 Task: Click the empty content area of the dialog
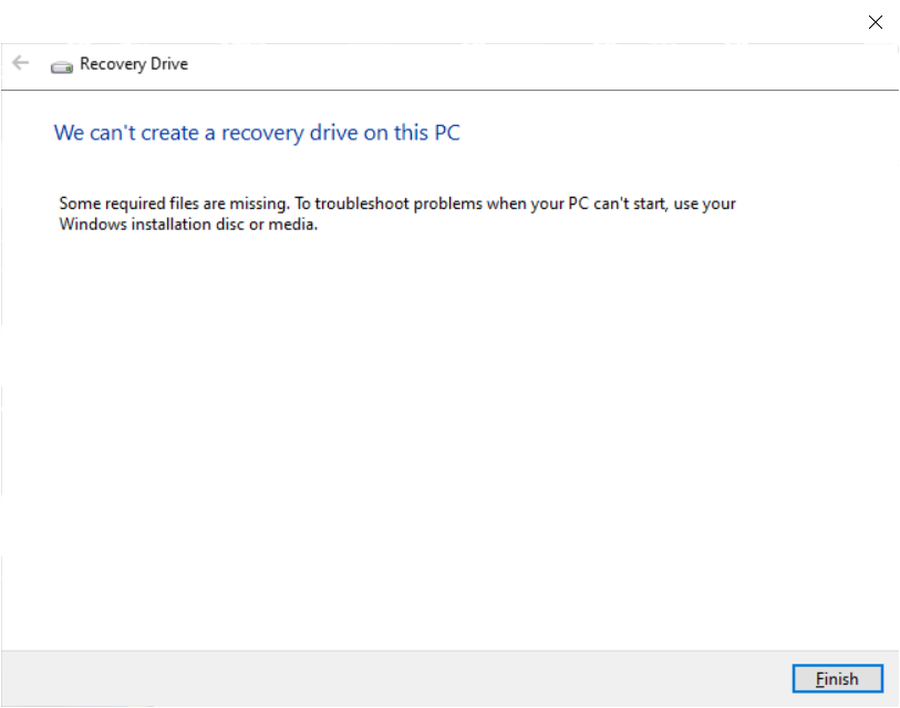point(450,430)
